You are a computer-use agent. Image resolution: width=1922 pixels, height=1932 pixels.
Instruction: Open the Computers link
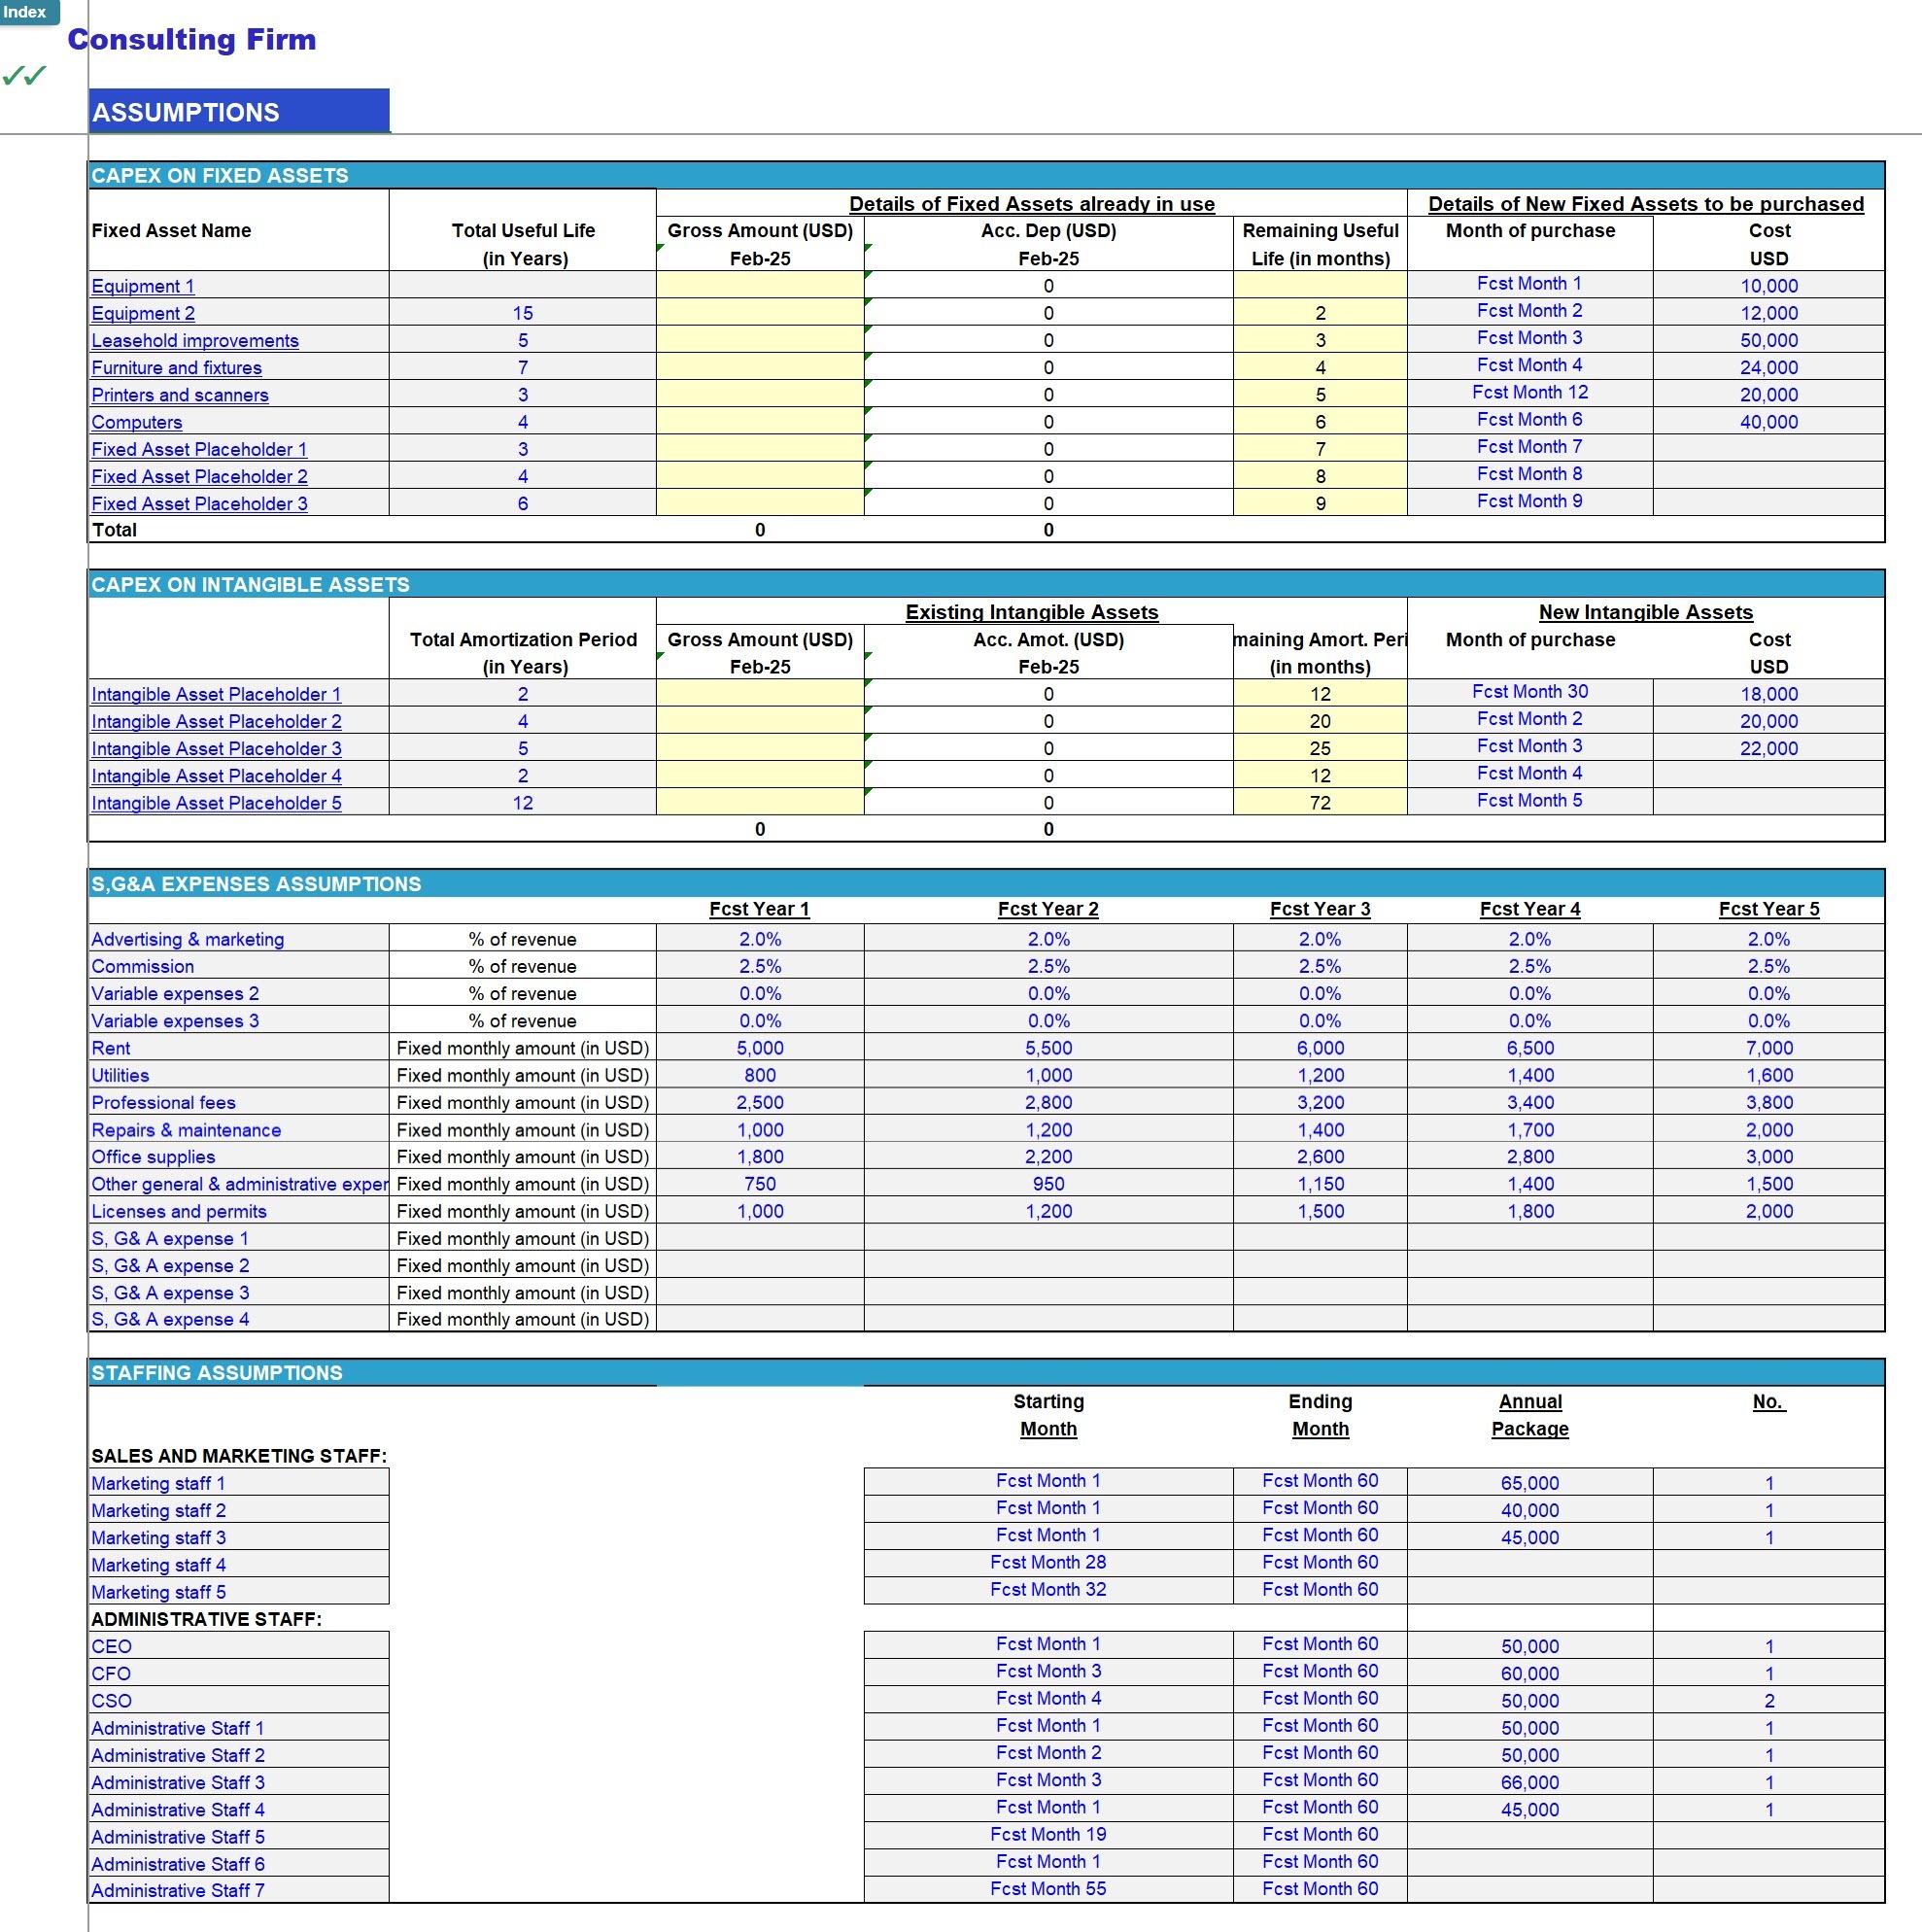click(137, 422)
